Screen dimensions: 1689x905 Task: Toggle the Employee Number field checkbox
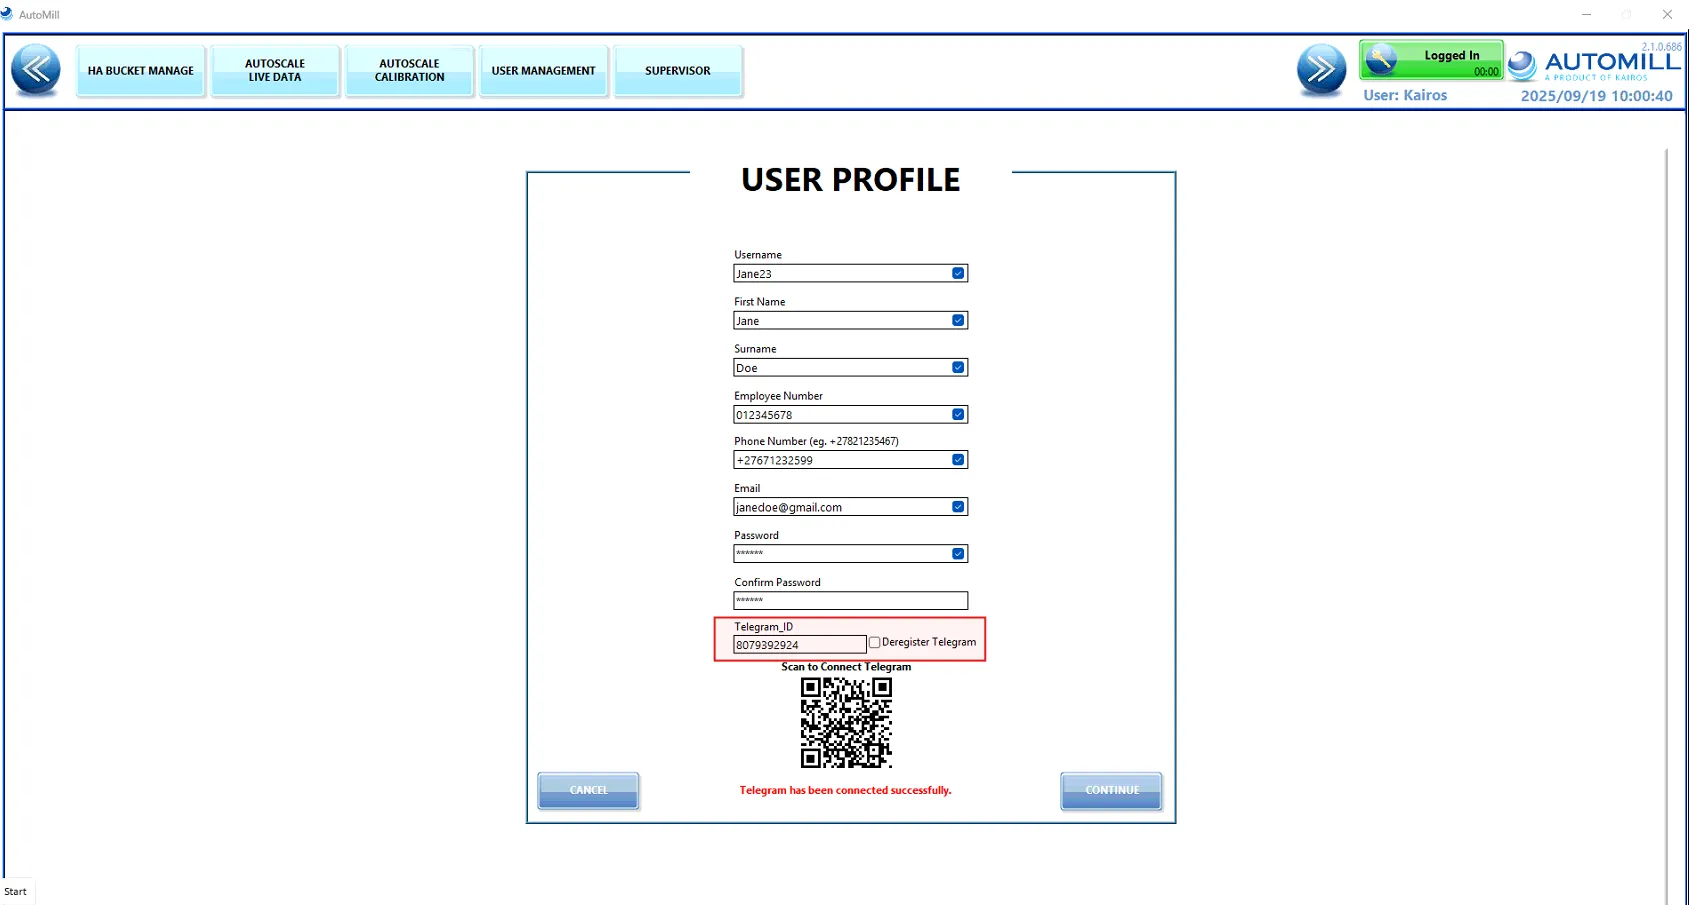958,414
